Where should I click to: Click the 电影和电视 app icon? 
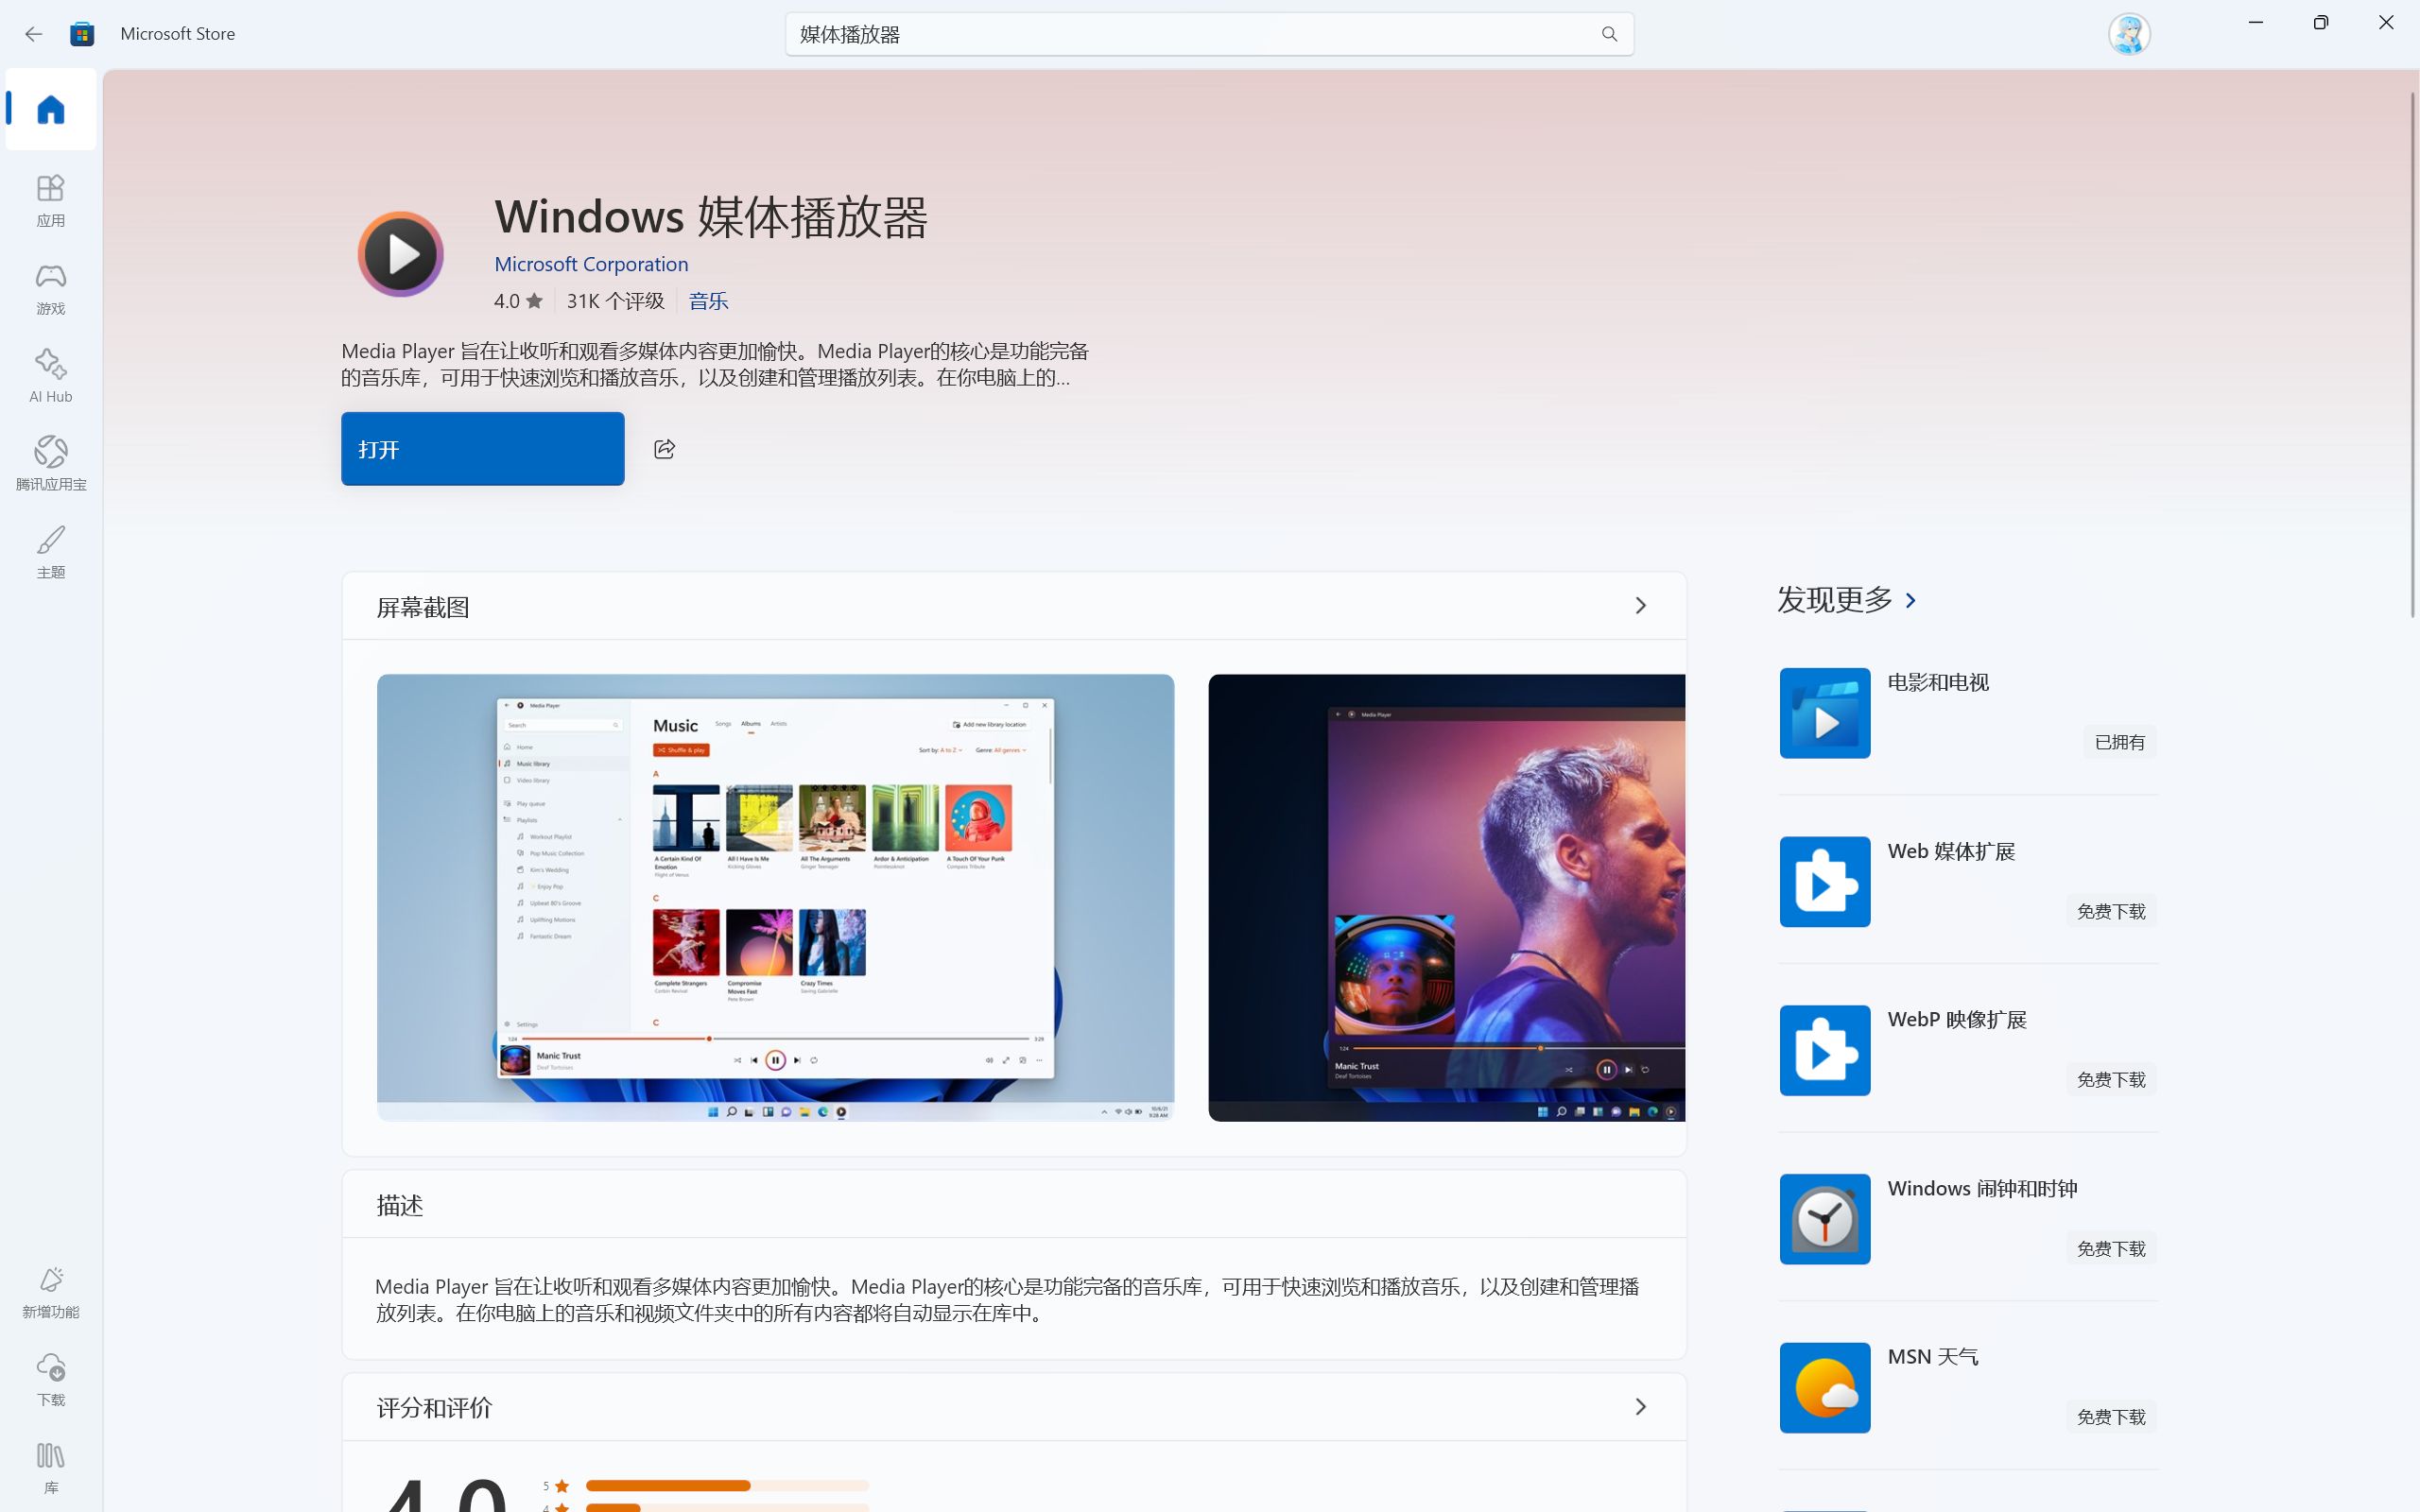coord(1825,713)
